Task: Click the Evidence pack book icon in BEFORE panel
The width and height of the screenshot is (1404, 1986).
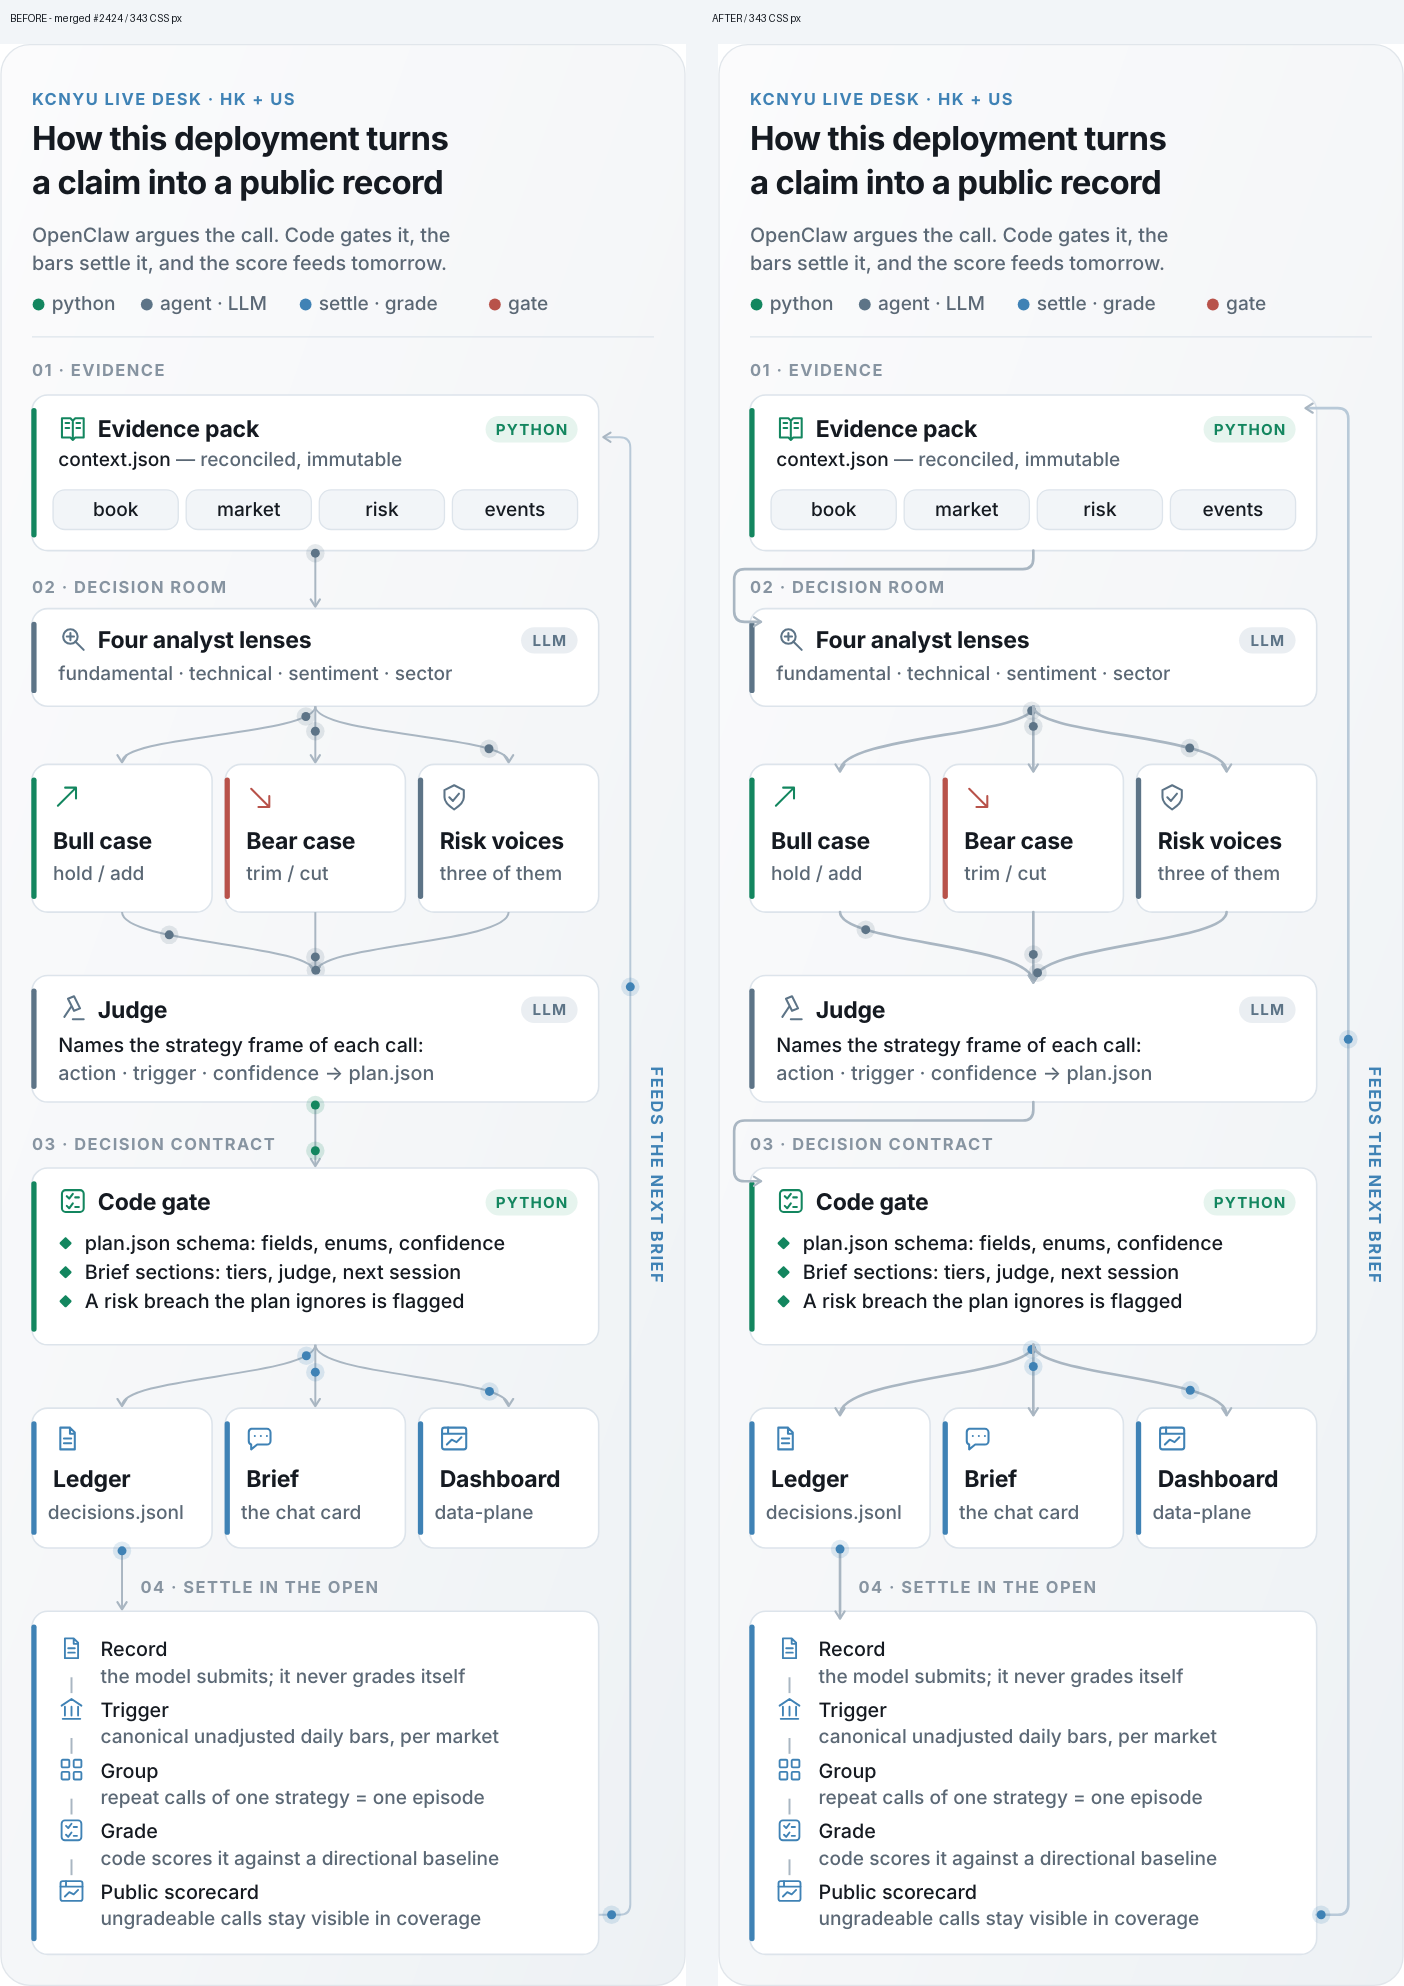Action: [73, 429]
